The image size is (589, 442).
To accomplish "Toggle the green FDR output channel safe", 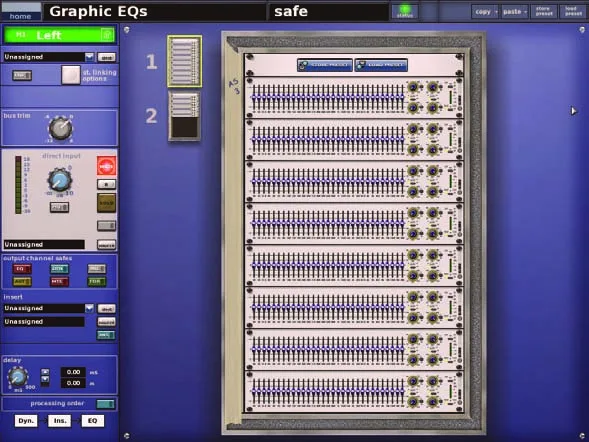I will 97,281.
